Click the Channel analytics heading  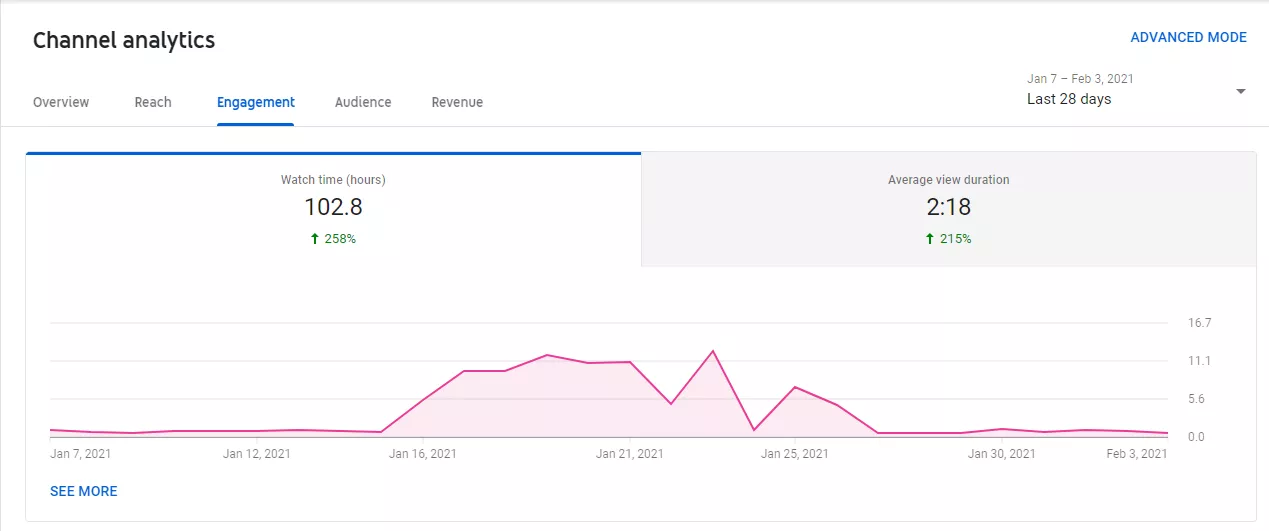coord(124,41)
